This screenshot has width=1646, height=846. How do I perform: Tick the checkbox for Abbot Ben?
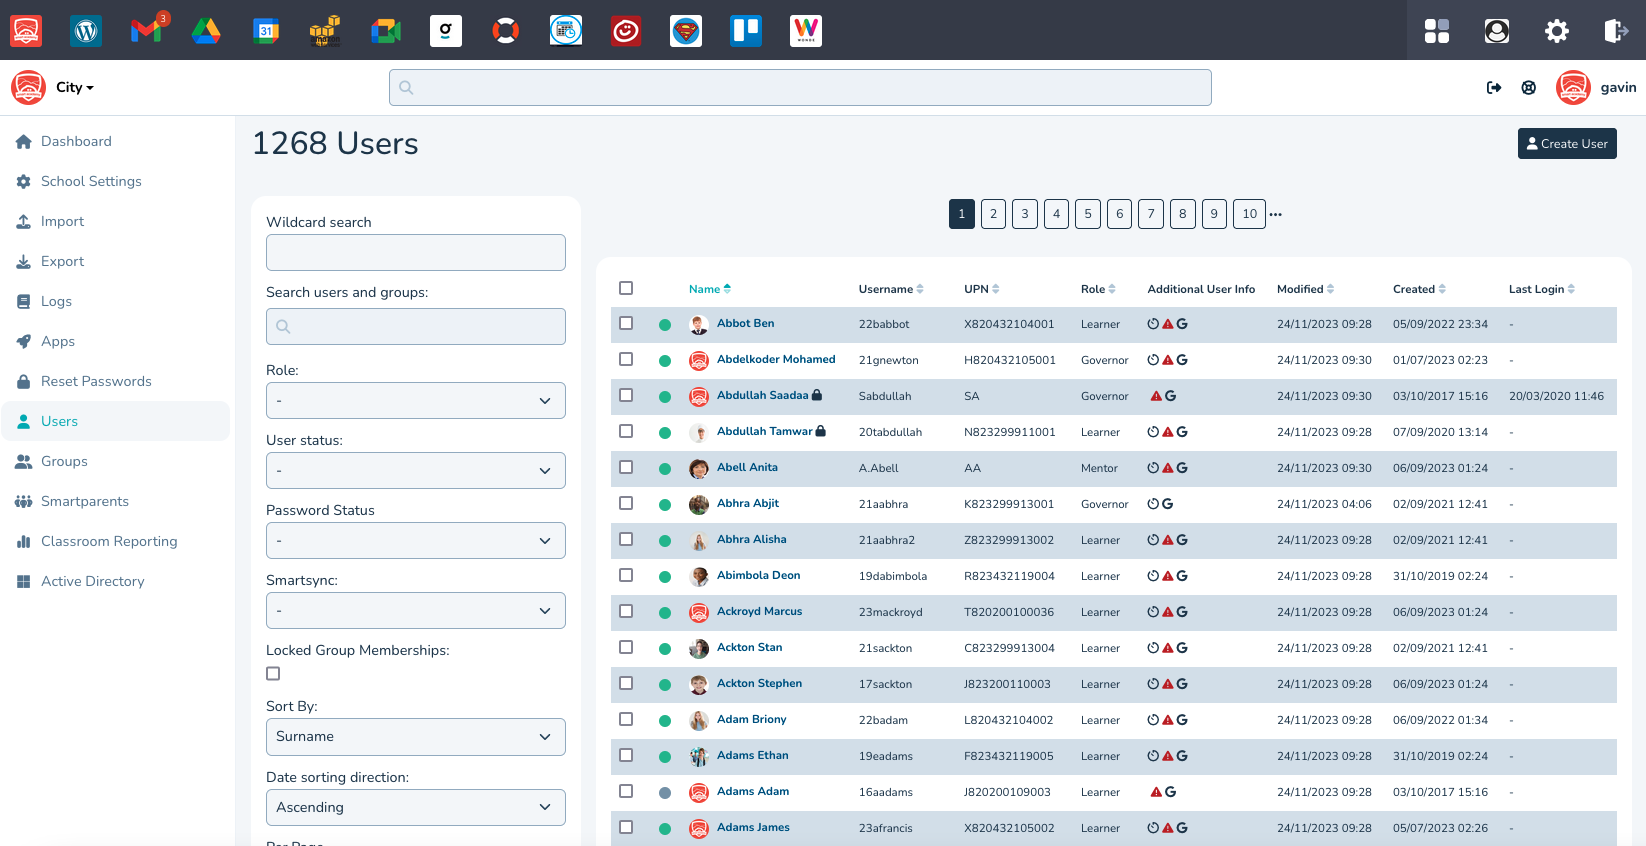point(626,323)
